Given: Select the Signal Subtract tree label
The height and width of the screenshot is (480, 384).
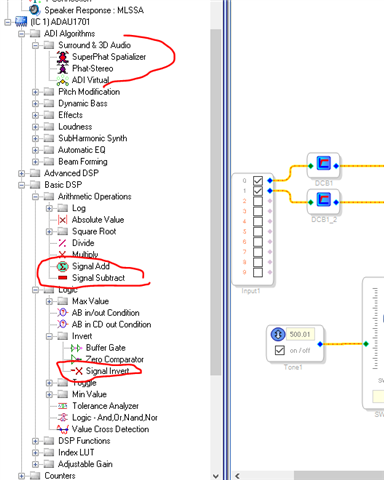Looking at the screenshot, I should tap(99, 278).
